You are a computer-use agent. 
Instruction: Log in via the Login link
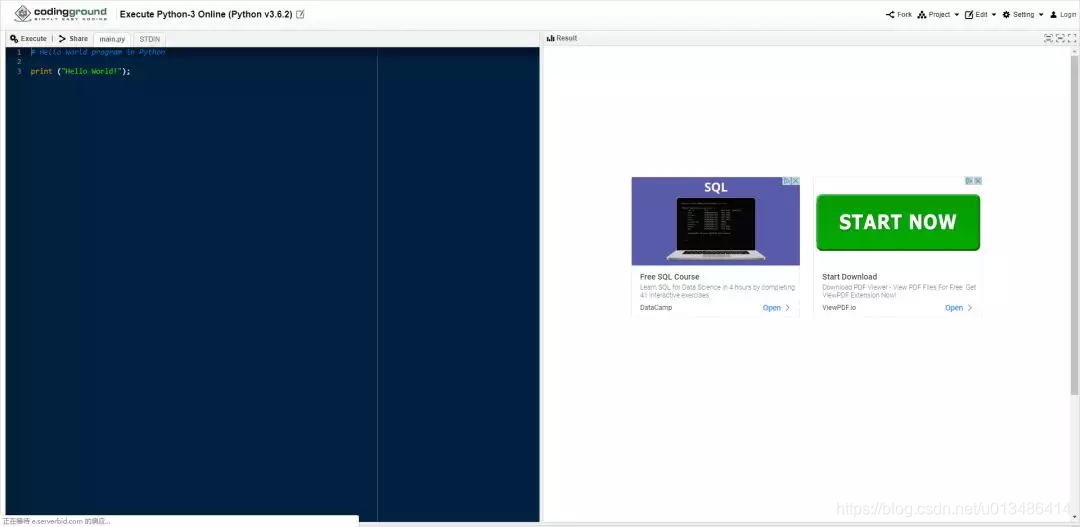tap(1062, 14)
